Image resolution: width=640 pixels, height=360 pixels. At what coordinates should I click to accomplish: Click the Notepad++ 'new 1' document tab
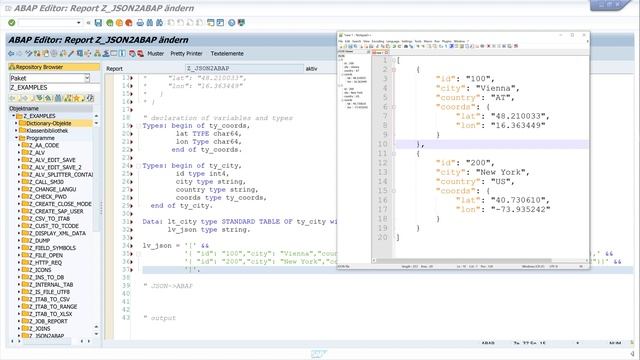[x=379, y=52]
